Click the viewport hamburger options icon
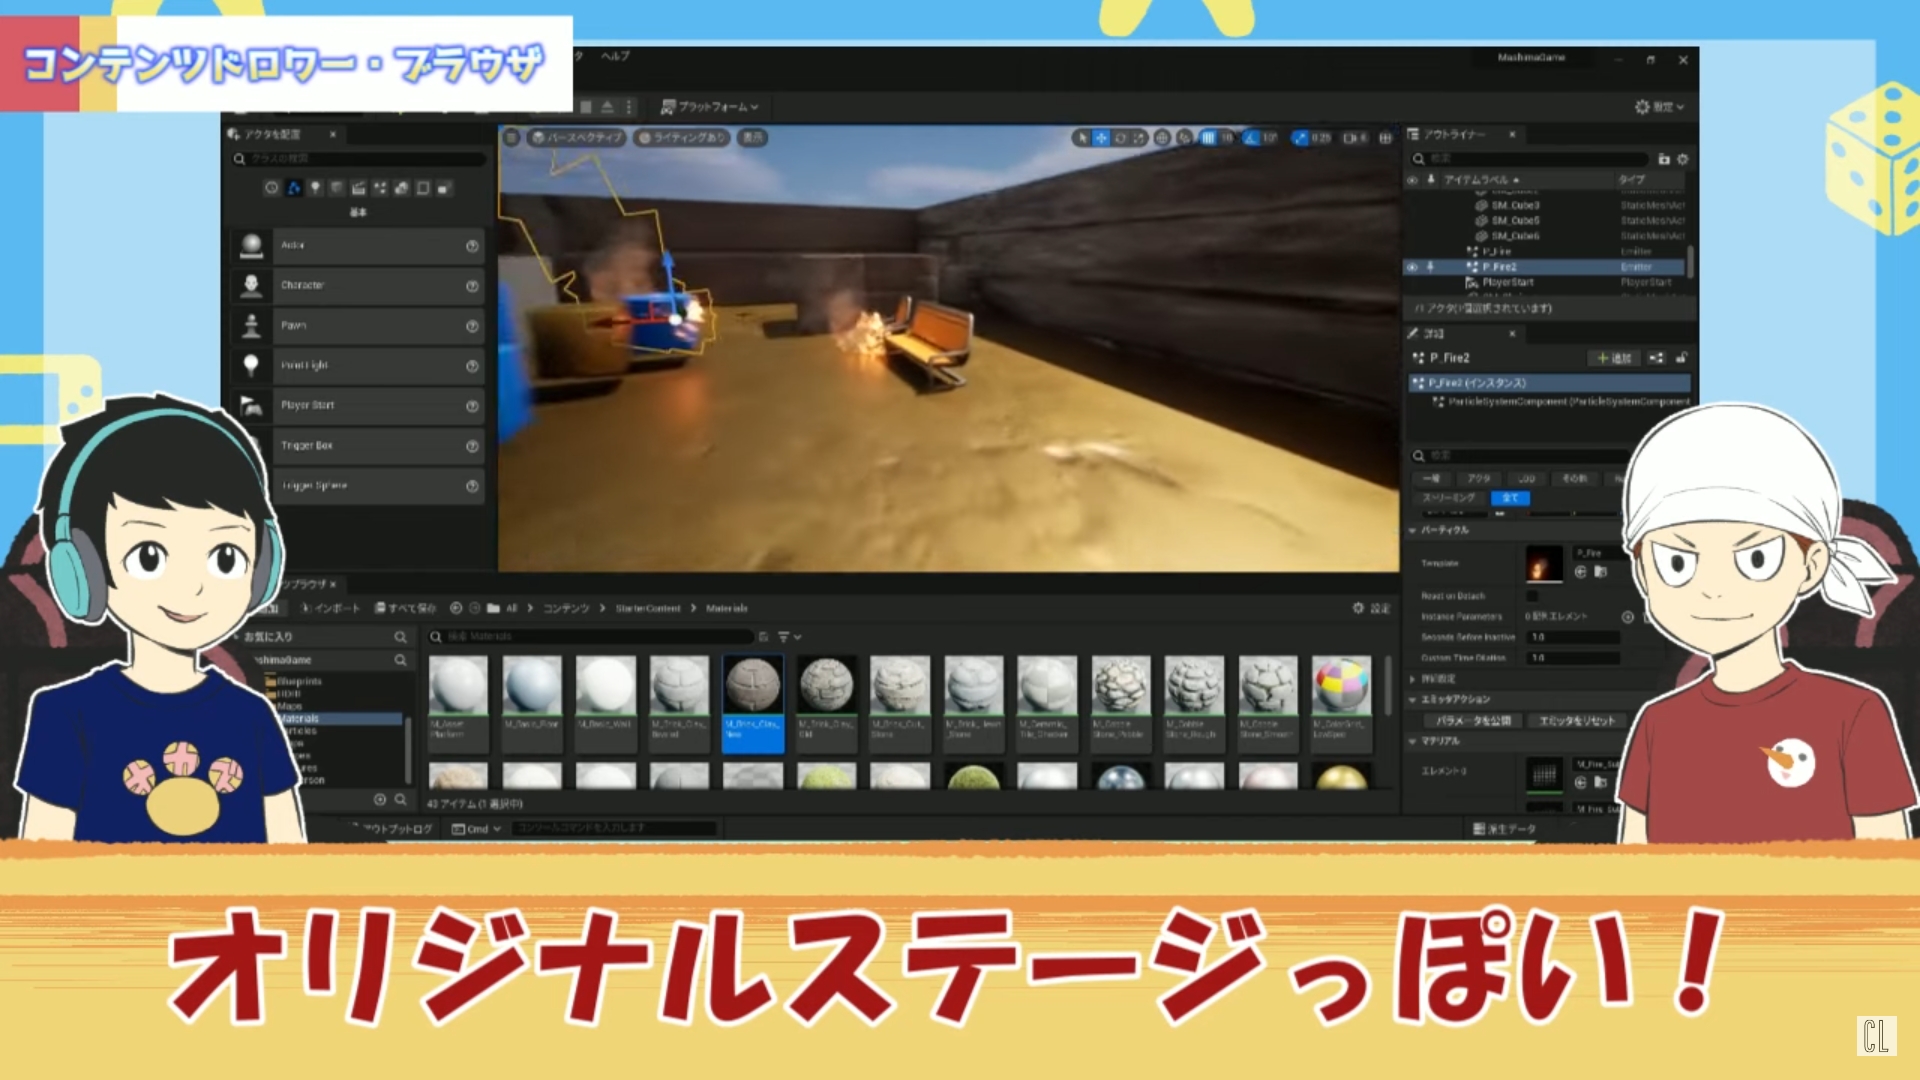The height and width of the screenshot is (1080, 1920). tap(511, 137)
